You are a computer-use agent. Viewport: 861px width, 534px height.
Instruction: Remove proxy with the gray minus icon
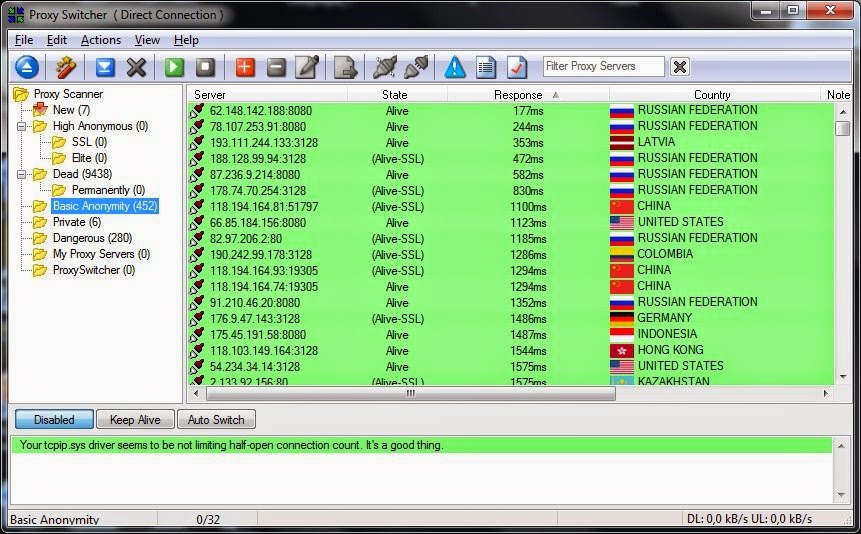(x=276, y=67)
